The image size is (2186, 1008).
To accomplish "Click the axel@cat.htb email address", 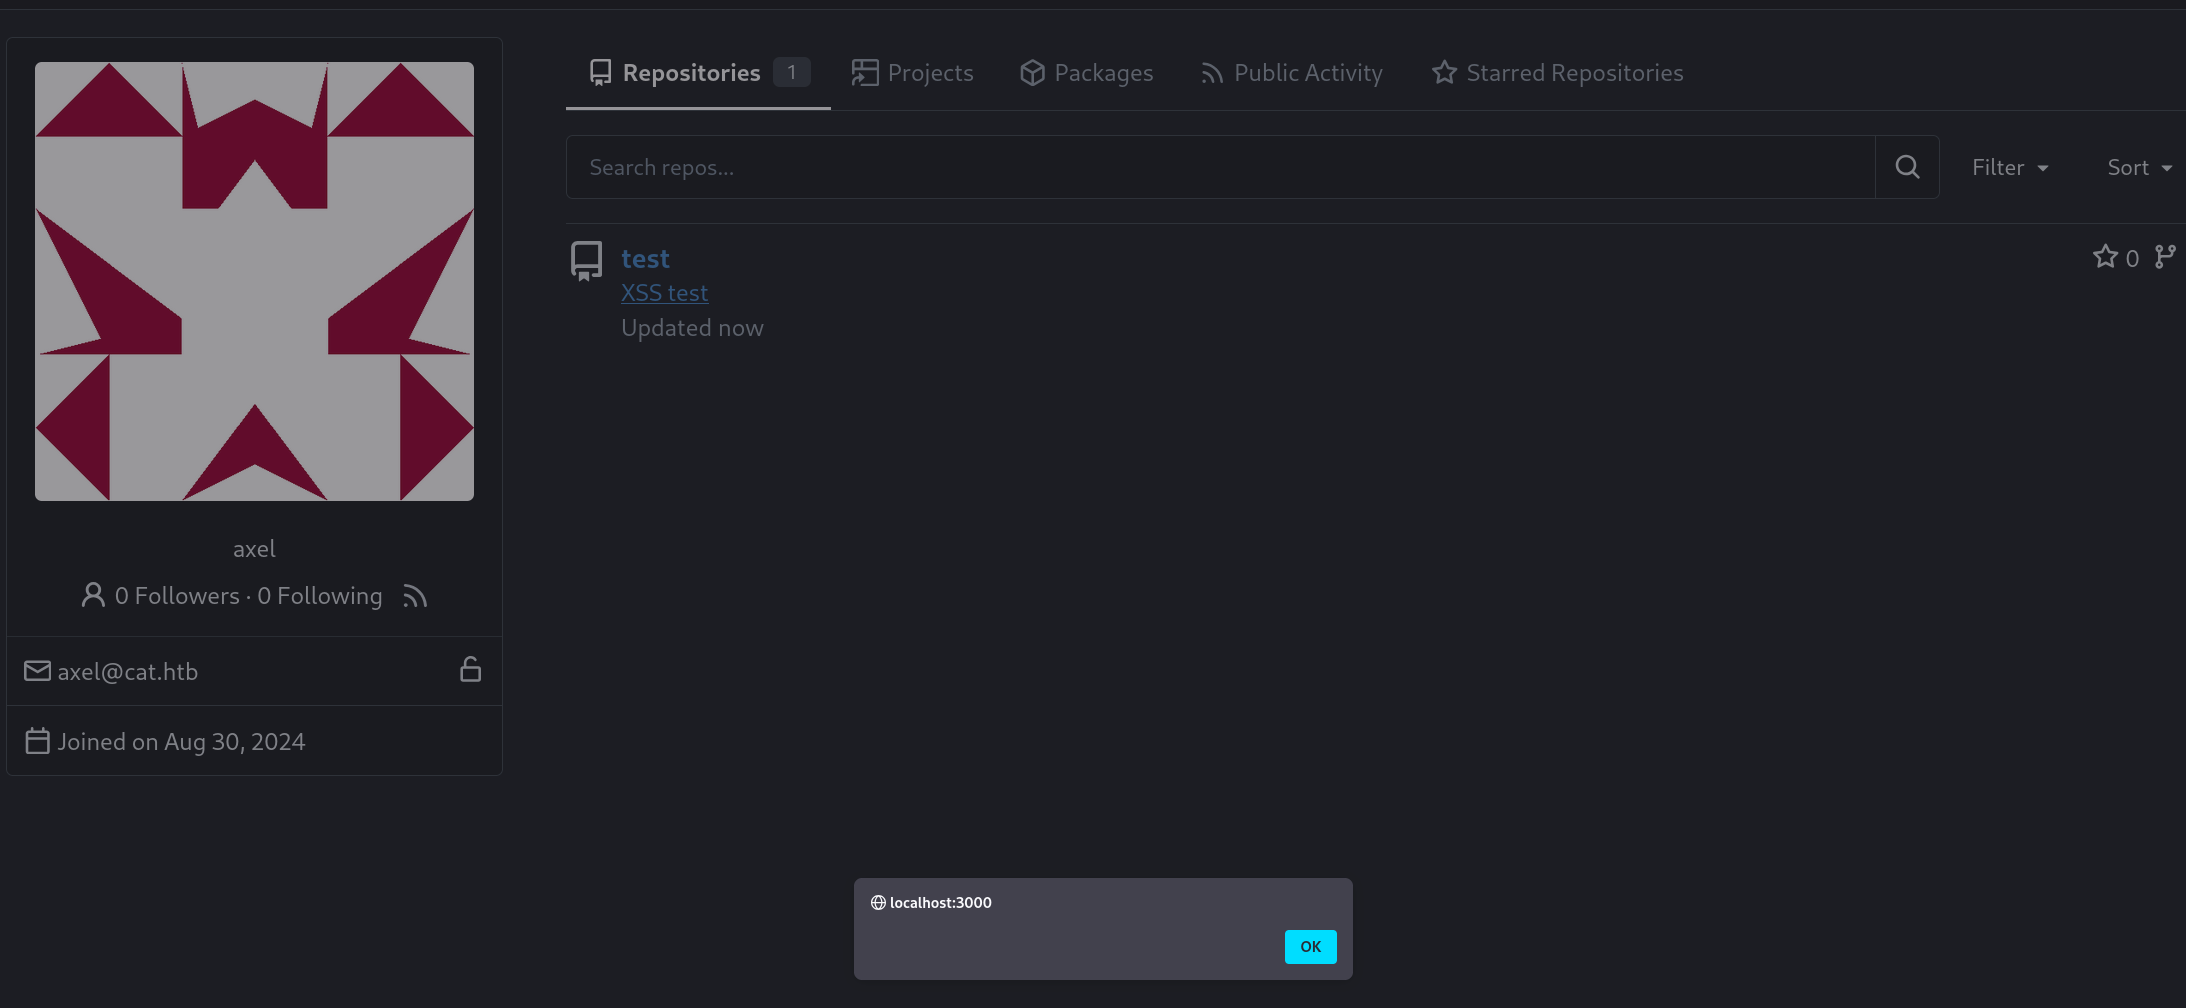I will [x=128, y=672].
